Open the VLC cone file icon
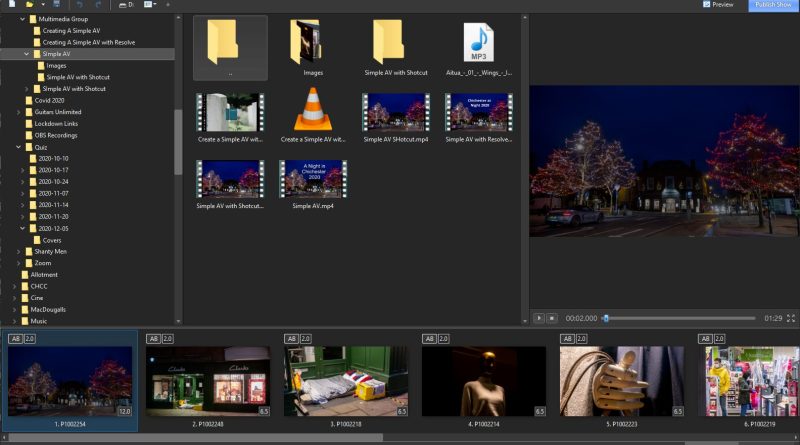 (x=312, y=110)
